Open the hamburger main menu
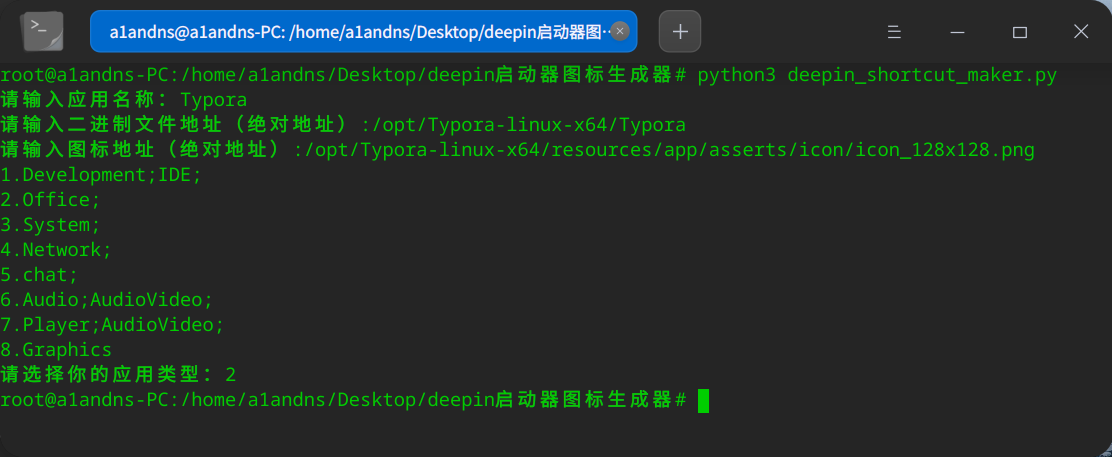Viewport: 1112px width, 457px height. [894, 32]
